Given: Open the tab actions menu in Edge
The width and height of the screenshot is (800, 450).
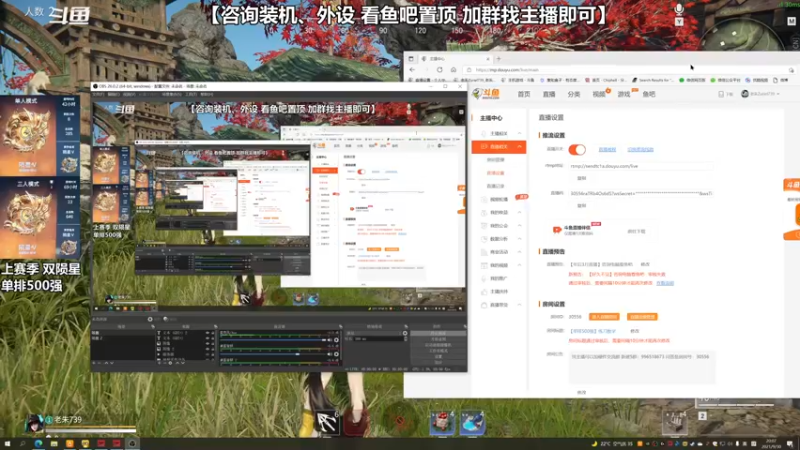Looking at the screenshot, I should click(x=411, y=59).
